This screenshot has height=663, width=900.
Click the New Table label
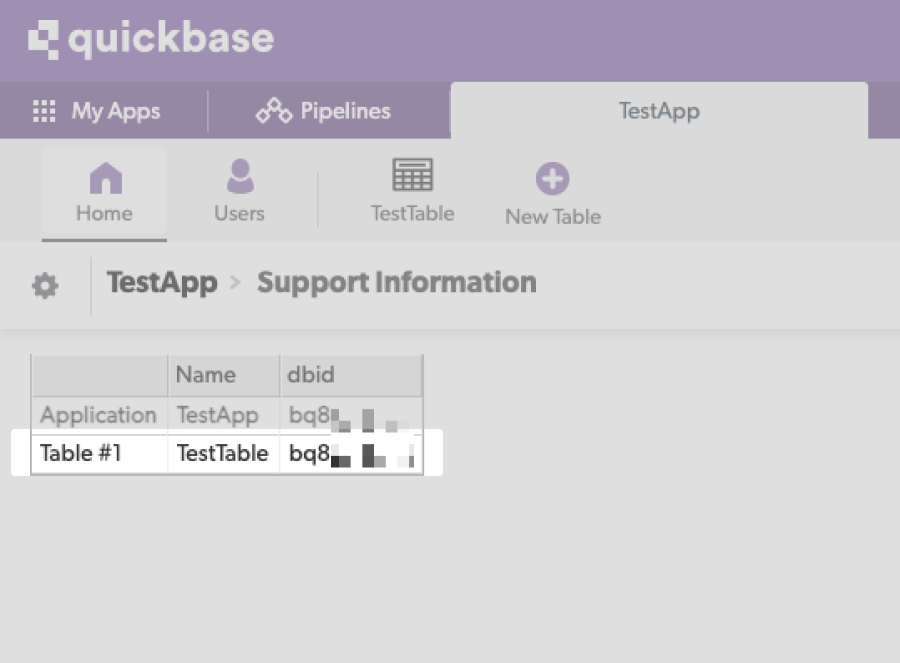point(552,216)
